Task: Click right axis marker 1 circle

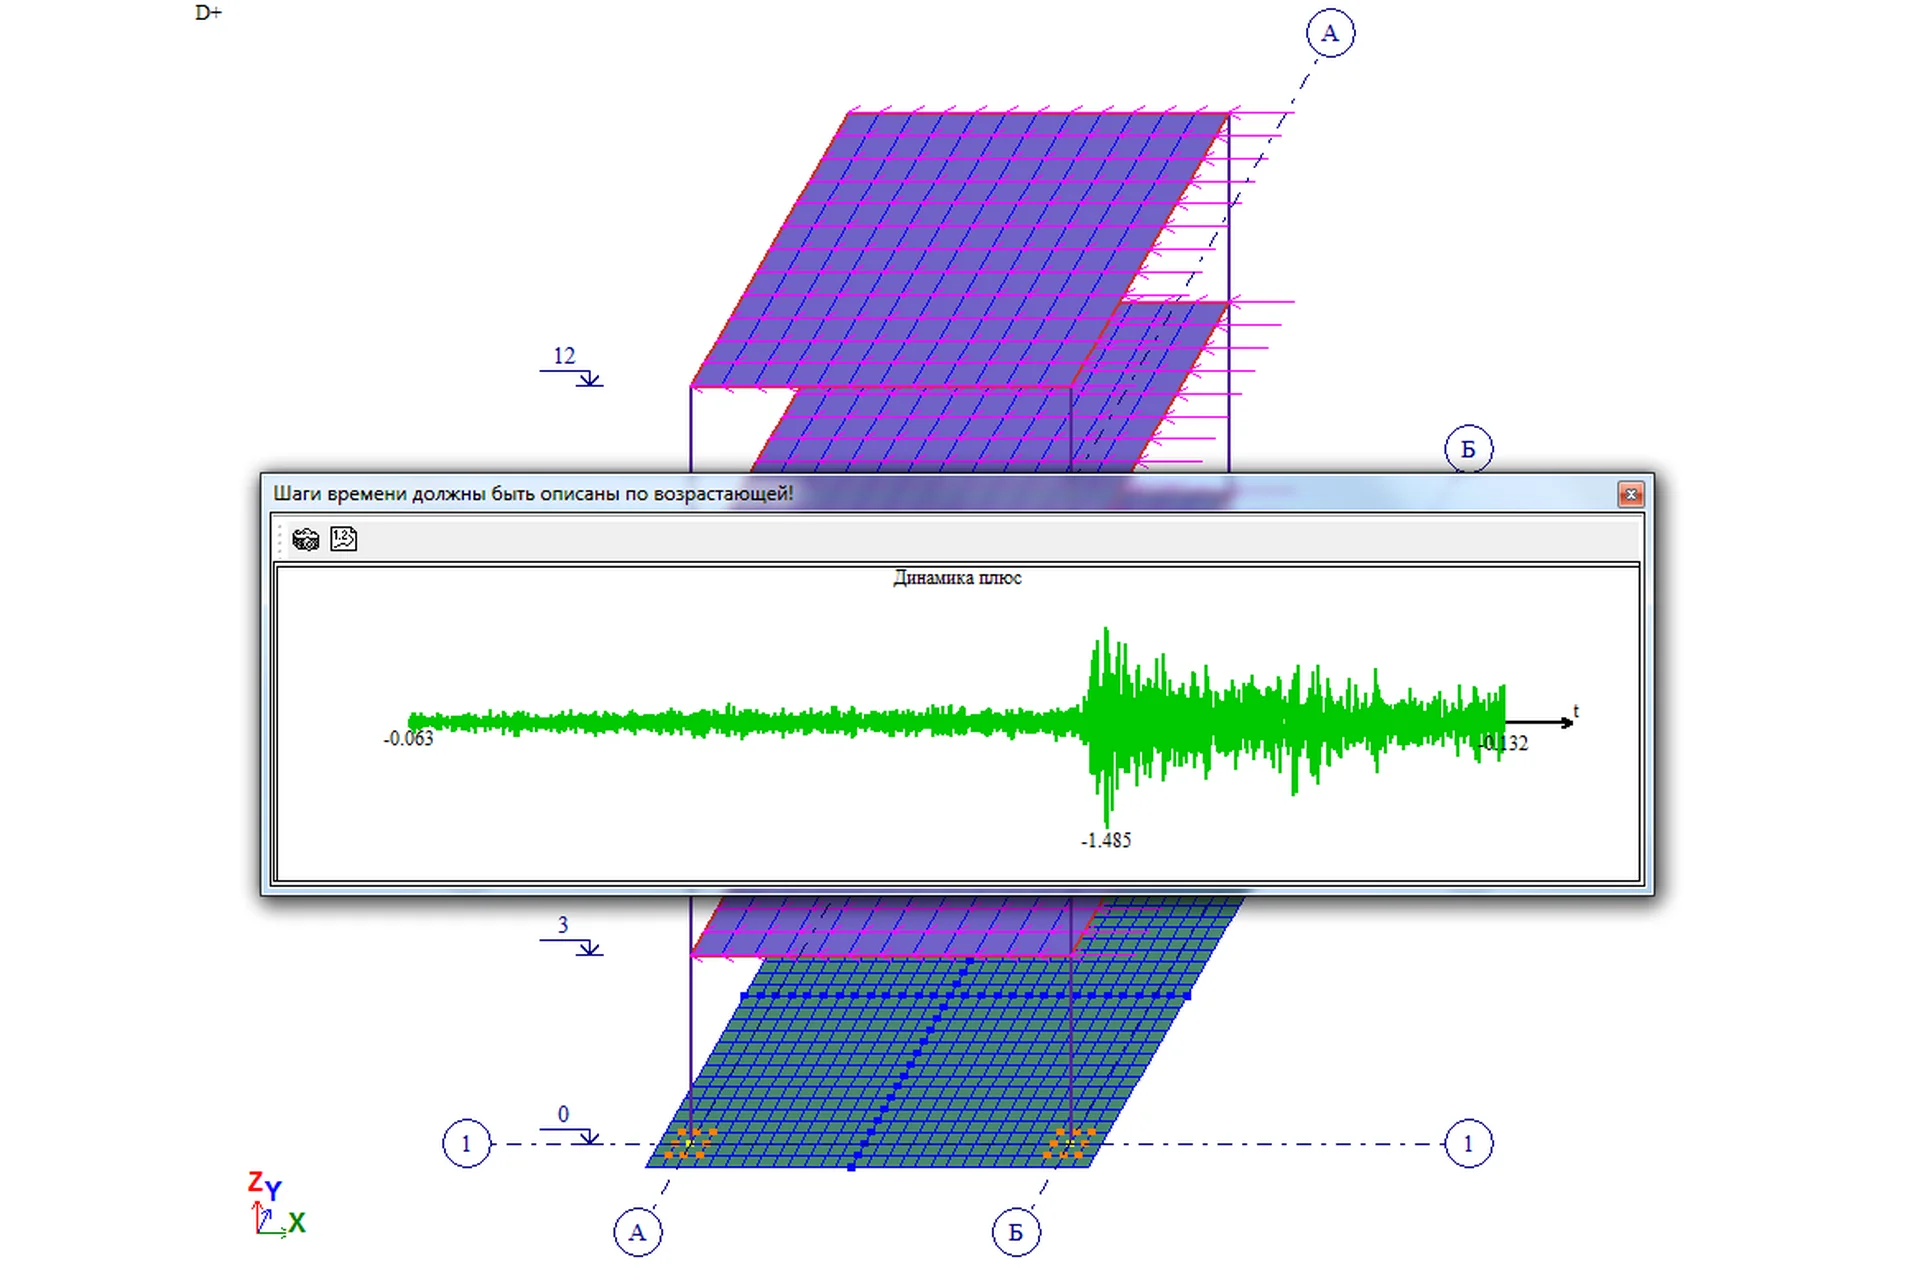Action: coord(1468,1144)
